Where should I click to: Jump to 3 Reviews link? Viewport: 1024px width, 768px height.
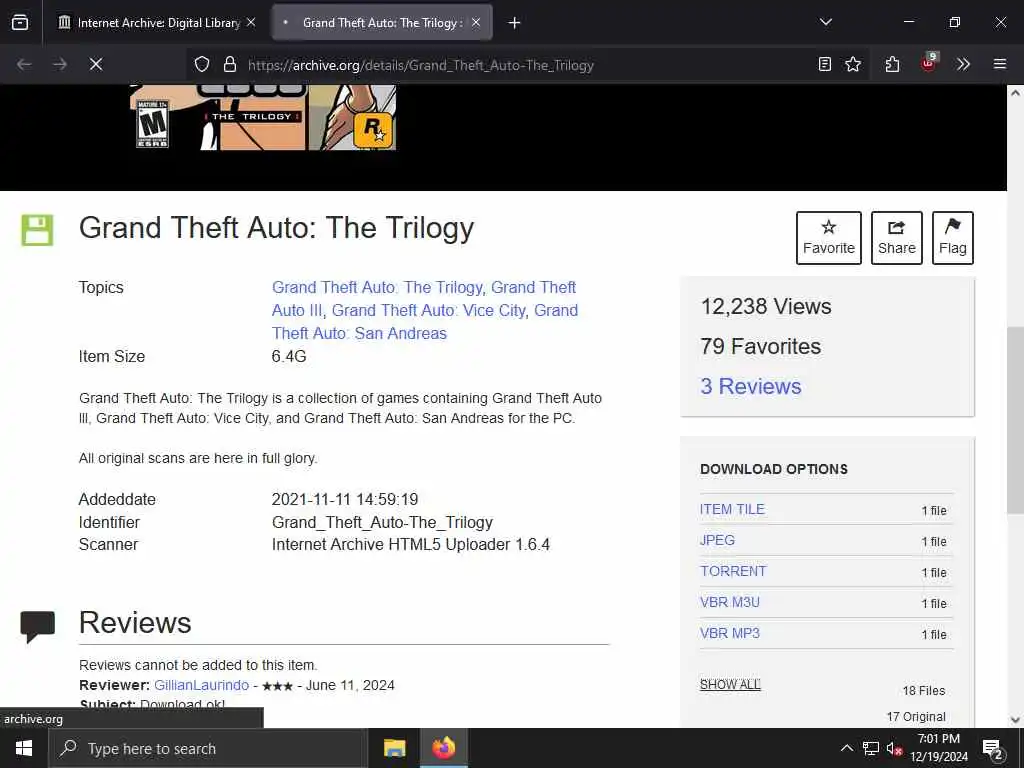click(751, 386)
